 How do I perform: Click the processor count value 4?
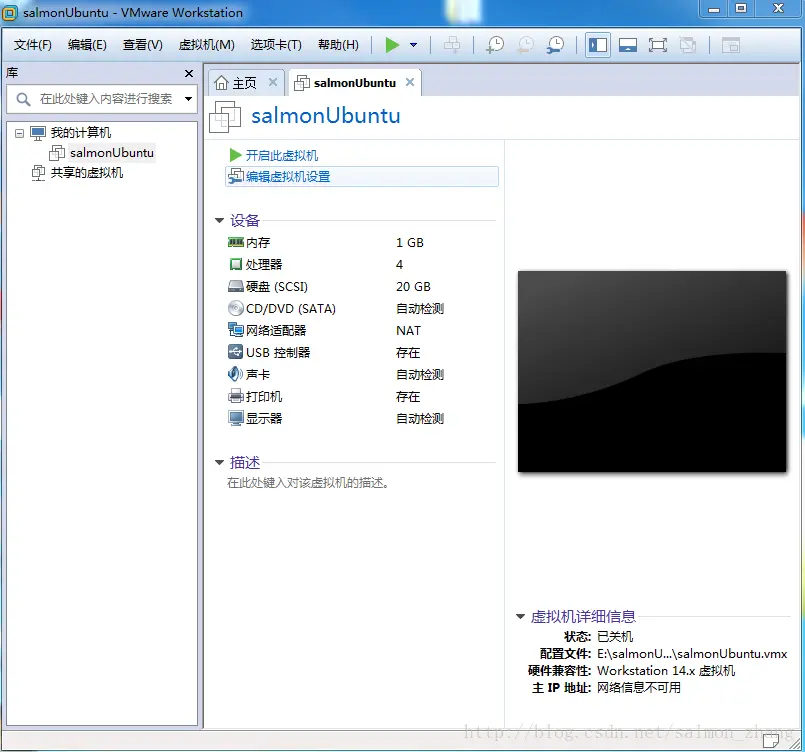point(399,264)
